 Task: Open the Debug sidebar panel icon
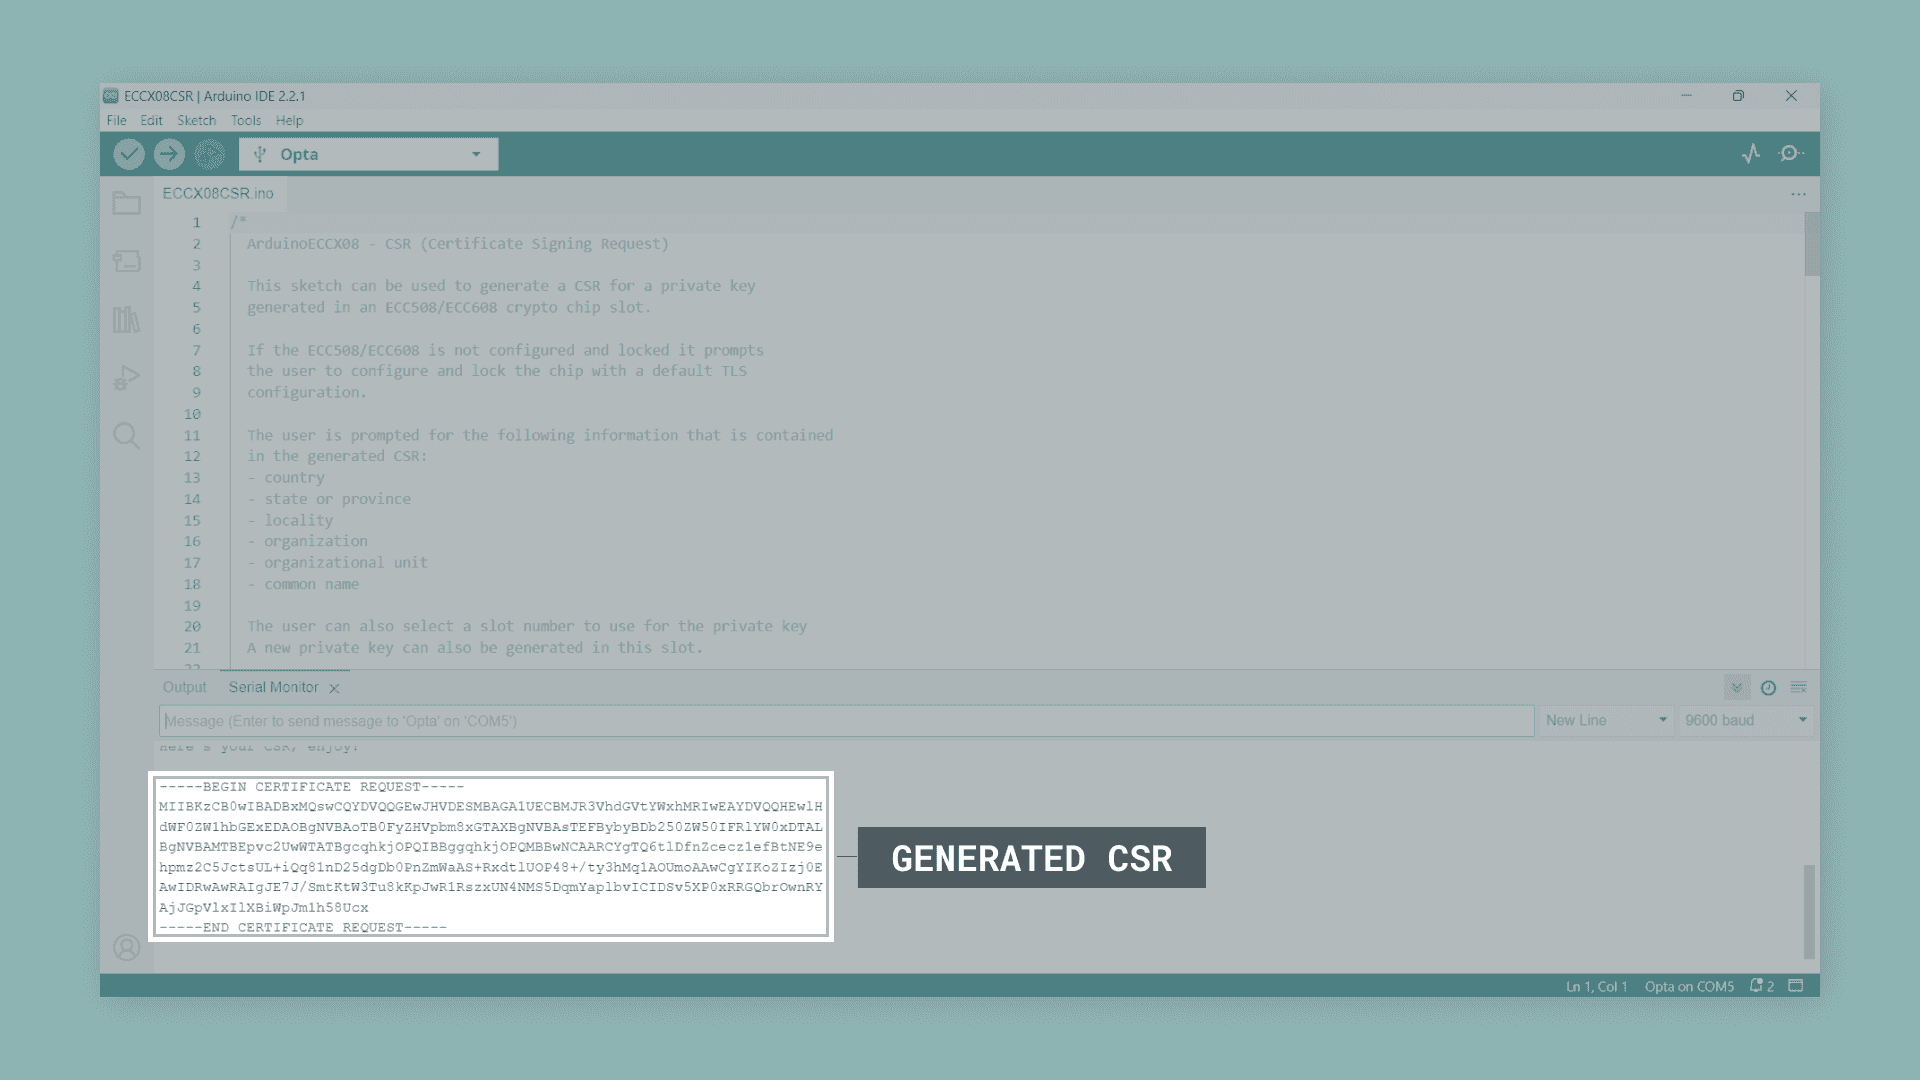pos(127,377)
